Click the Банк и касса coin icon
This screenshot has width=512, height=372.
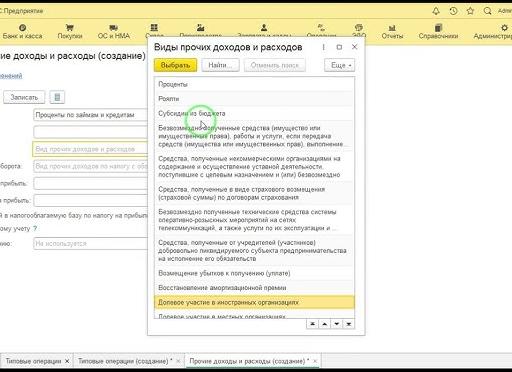click(22, 28)
